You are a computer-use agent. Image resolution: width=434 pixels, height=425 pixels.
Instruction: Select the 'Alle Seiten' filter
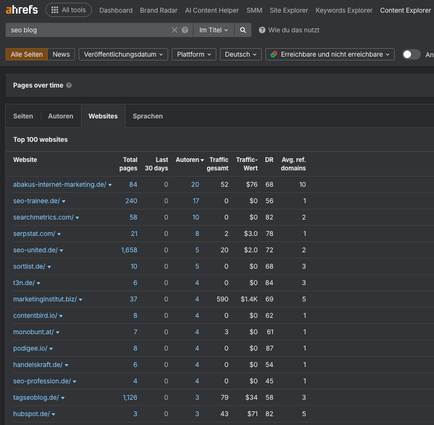(27, 54)
